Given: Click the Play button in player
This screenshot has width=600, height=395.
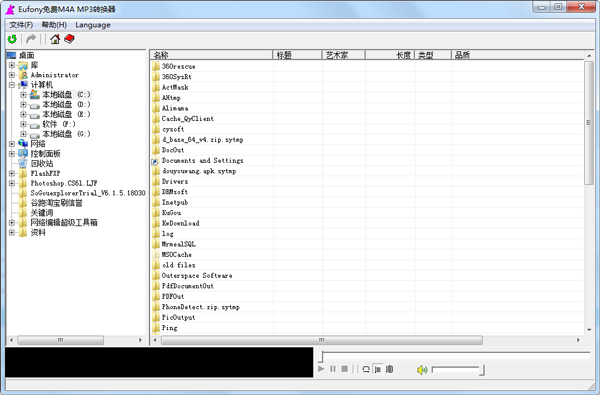Looking at the screenshot, I should coord(321,369).
